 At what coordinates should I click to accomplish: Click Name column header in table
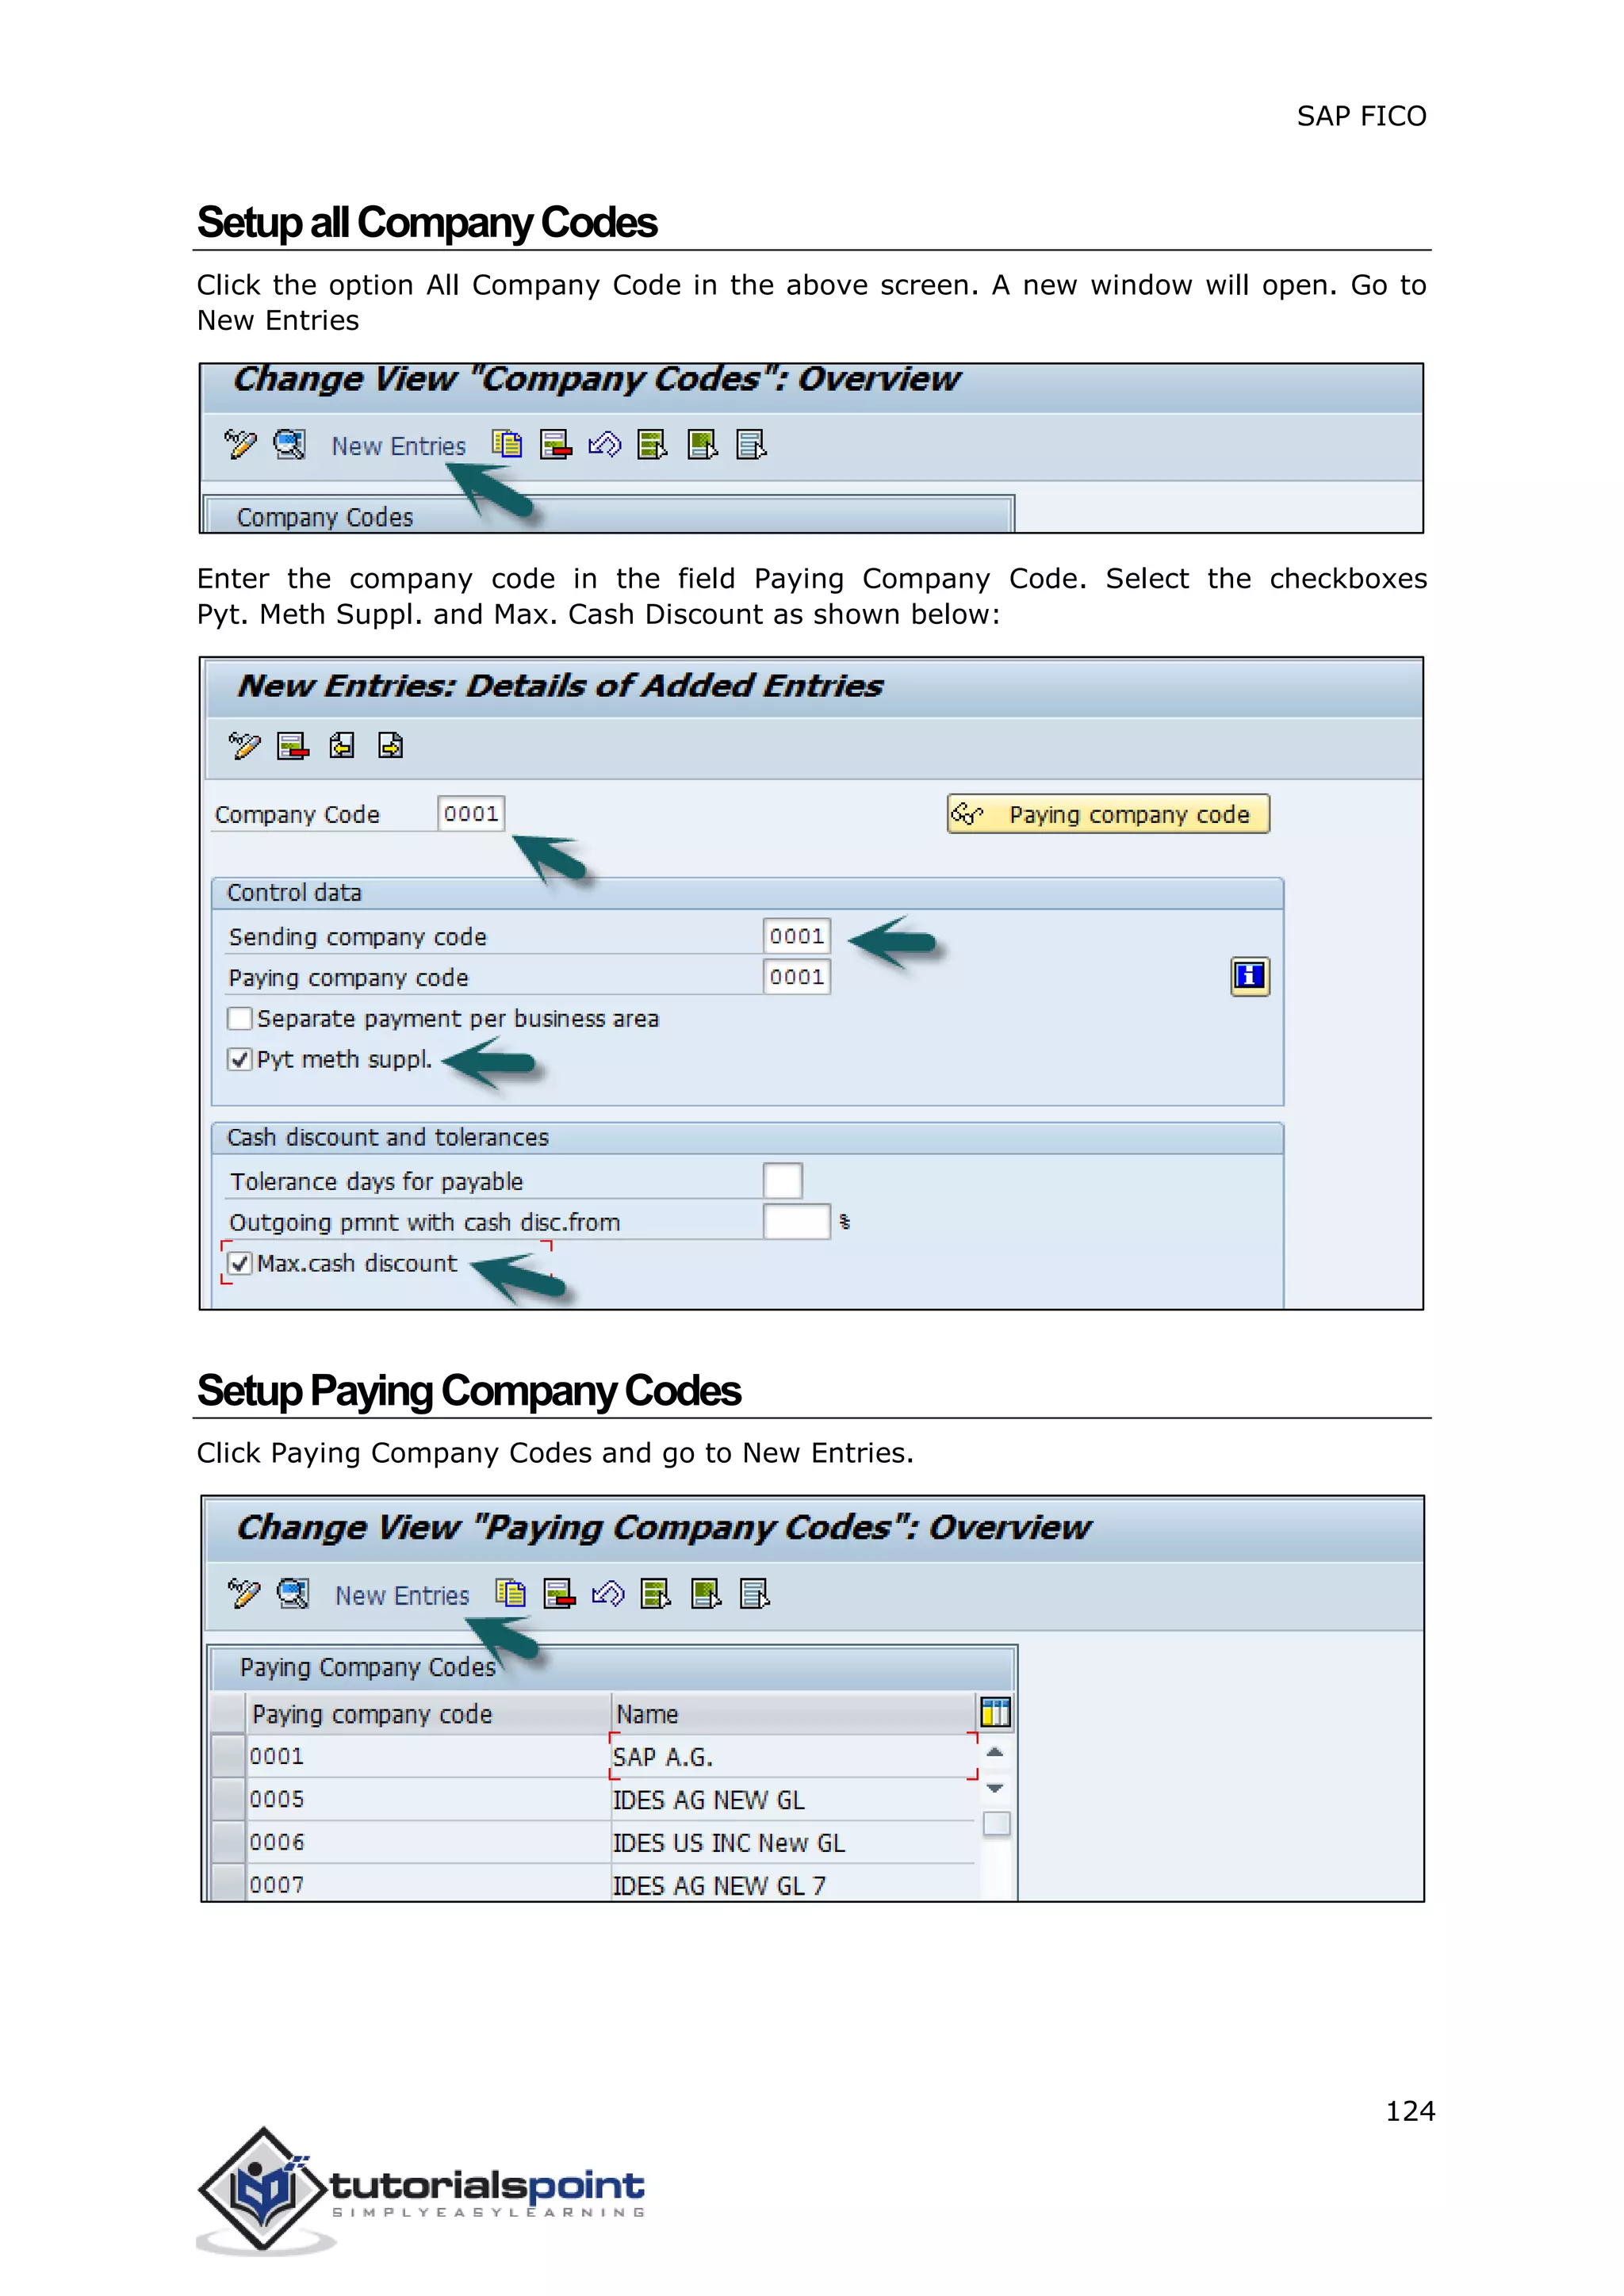point(793,1714)
